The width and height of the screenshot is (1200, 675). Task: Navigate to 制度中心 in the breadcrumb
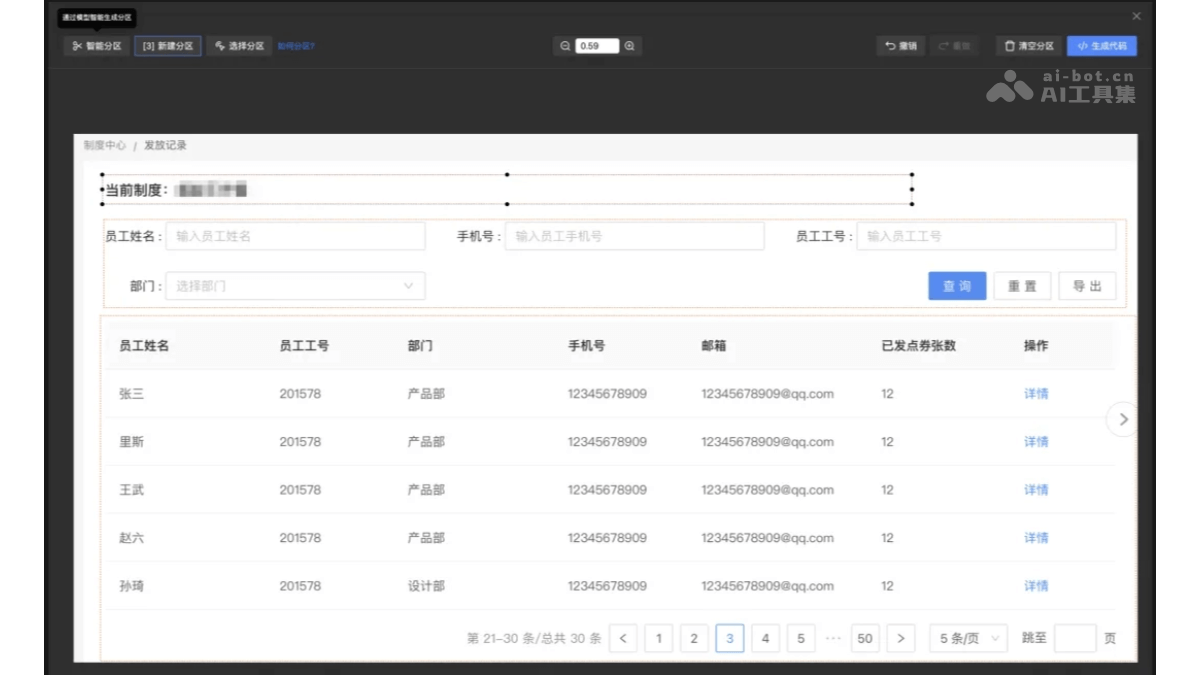pyautogui.click(x=103, y=145)
